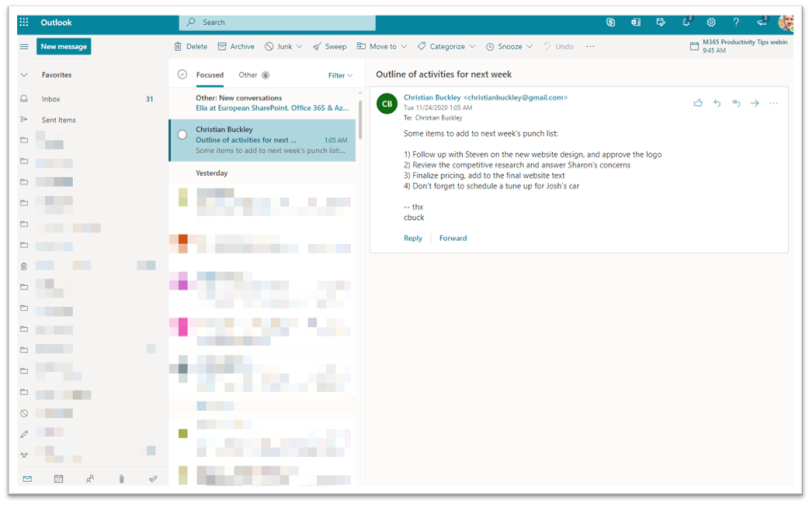Select Christian Buckley message circle checkbox

pos(182,135)
